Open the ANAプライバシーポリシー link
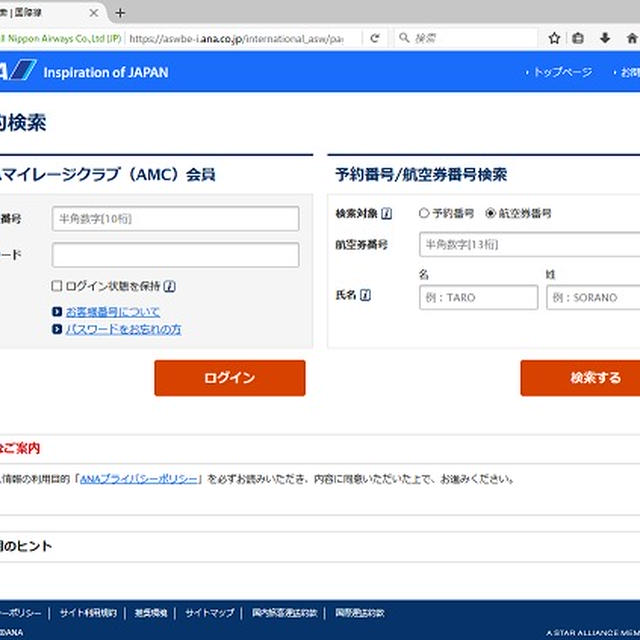Image resolution: width=640 pixels, height=640 pixels. click(139, 479)
